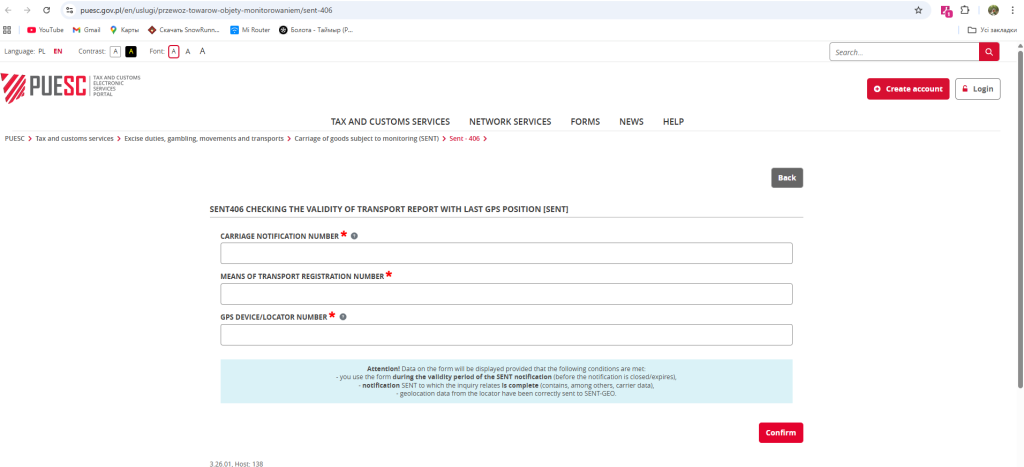This screenshot has height=467, width=1024.
Task: Click the Sent - 406 breadcrumb
Action: click(465, 138)
